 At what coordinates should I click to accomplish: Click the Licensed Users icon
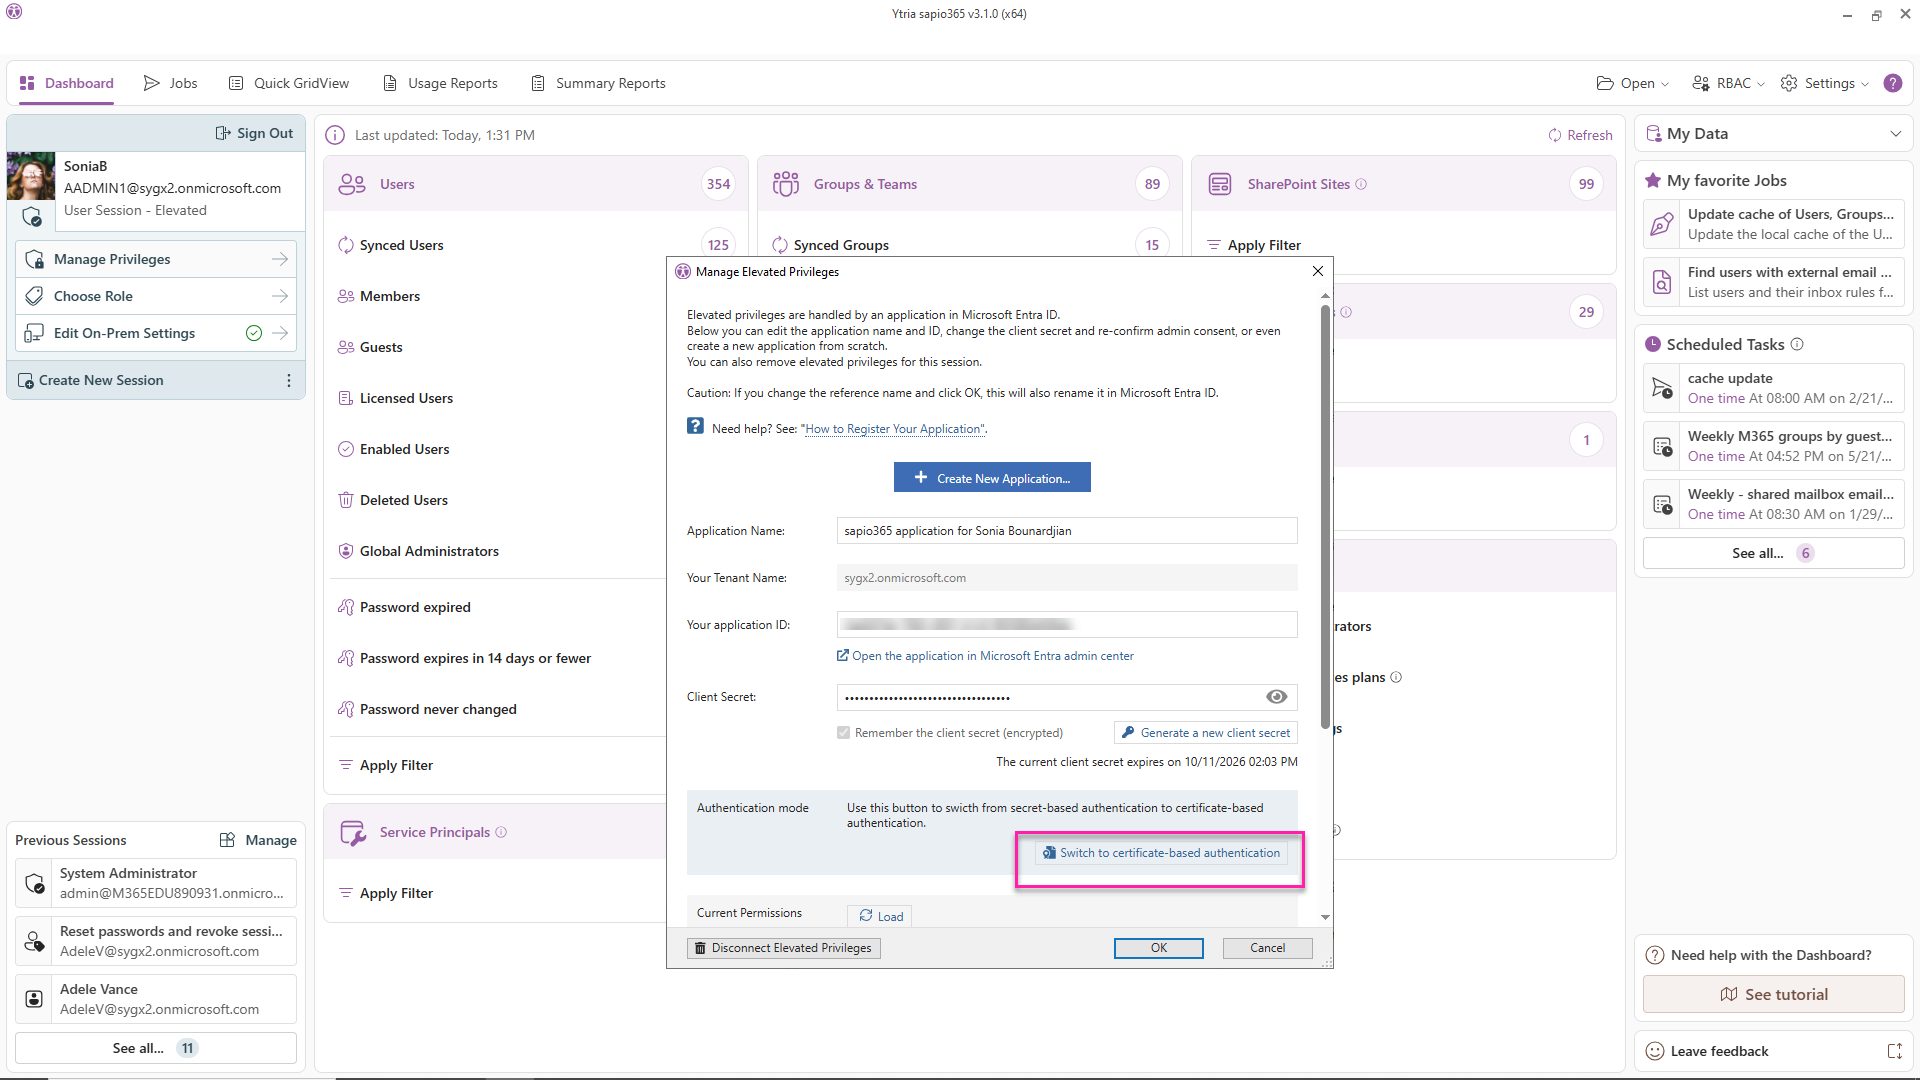(346, 398)
